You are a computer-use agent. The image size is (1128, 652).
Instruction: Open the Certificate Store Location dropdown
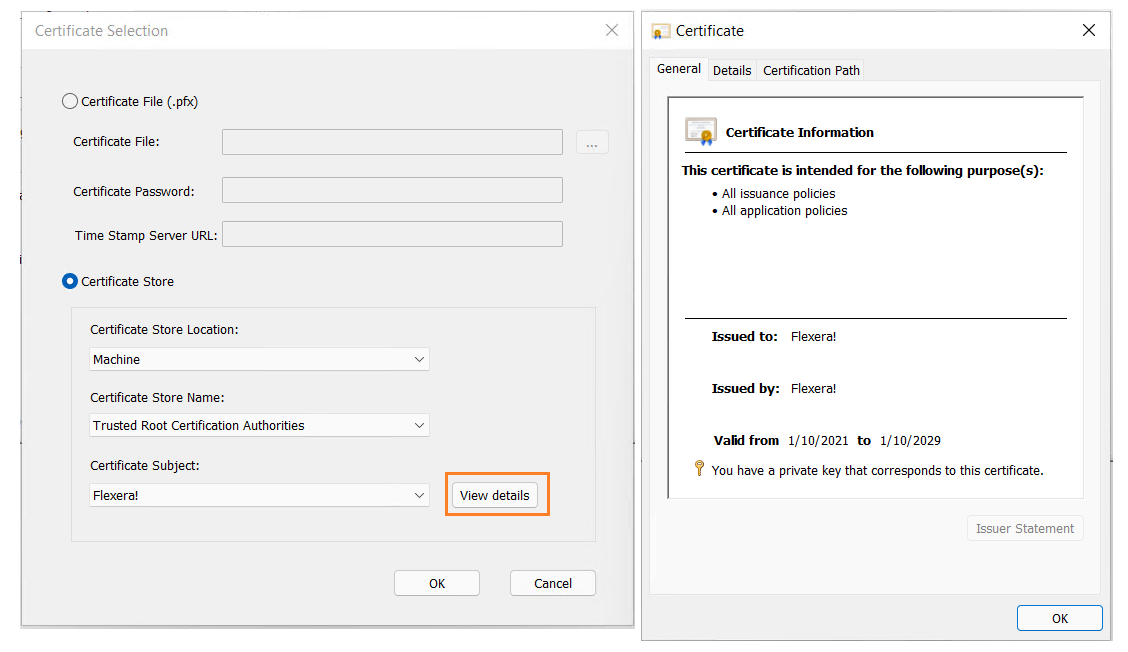(x=259, y=359)
